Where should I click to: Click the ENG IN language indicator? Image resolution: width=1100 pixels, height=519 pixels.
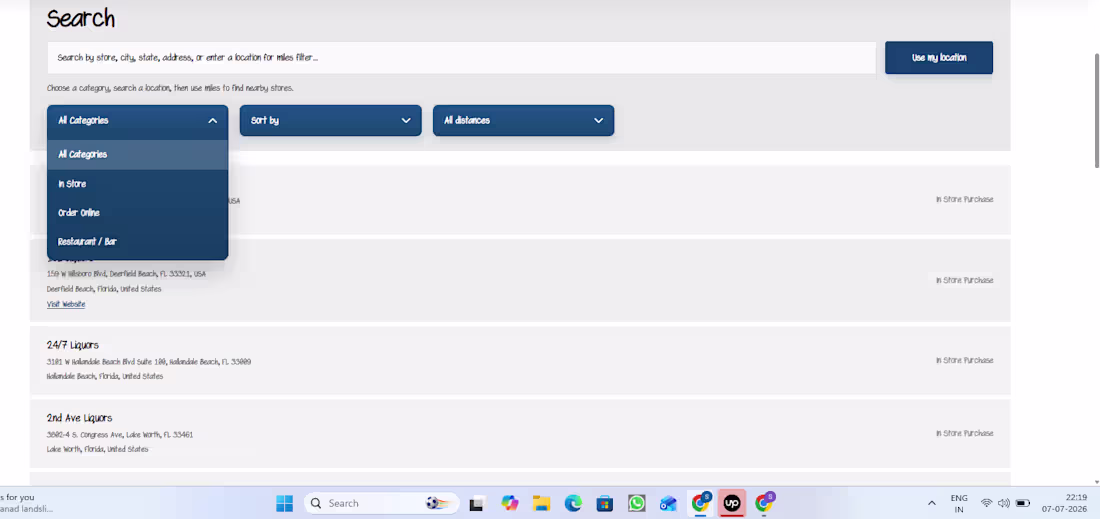point(959,503)
